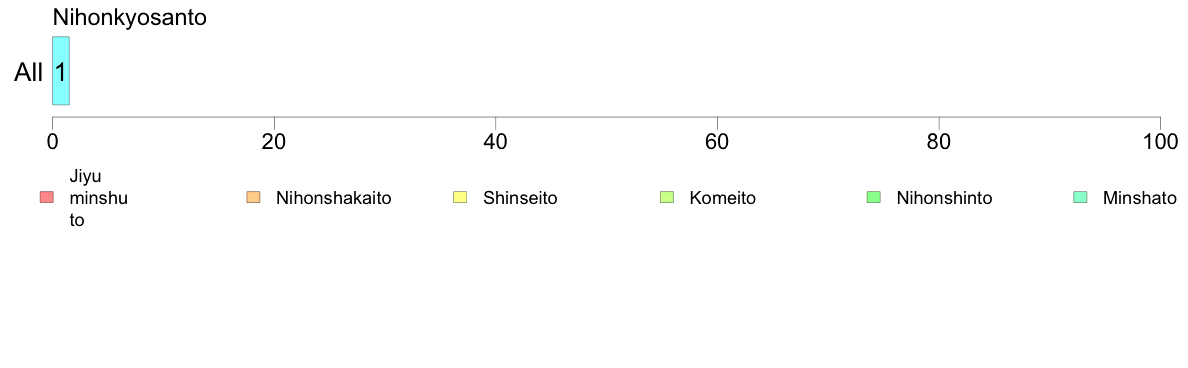
Task: Click the axis tick label 100
Action: [1159, 141]
